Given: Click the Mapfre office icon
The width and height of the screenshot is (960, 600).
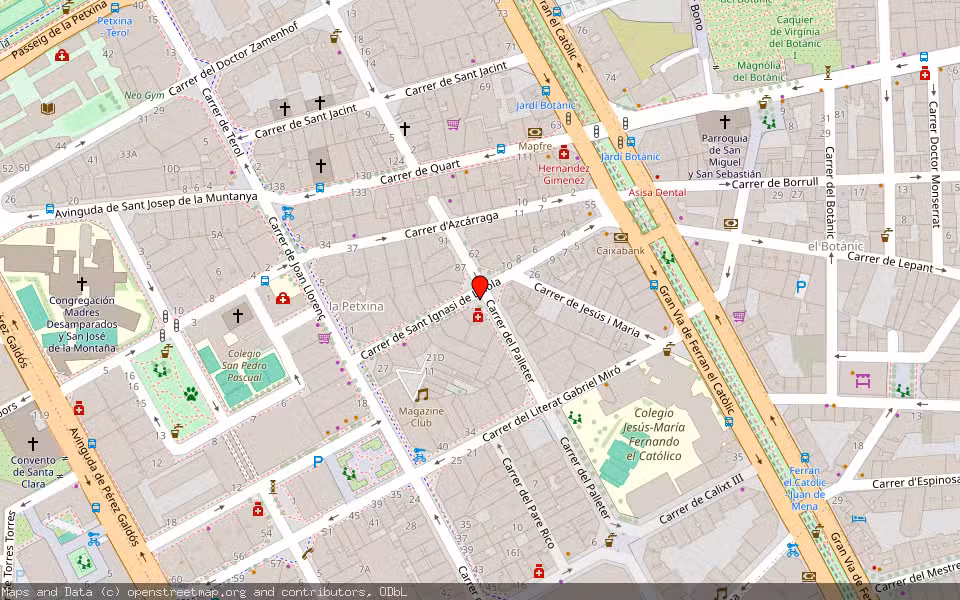Looking at the screenshot, I should tap(534, 132).
